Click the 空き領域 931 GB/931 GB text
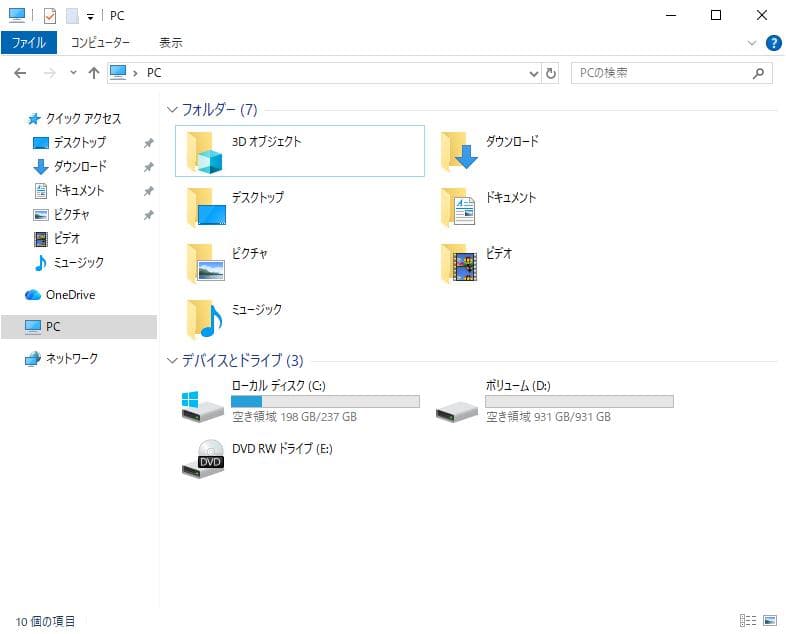786x634 pixels. tap(548, 417)
